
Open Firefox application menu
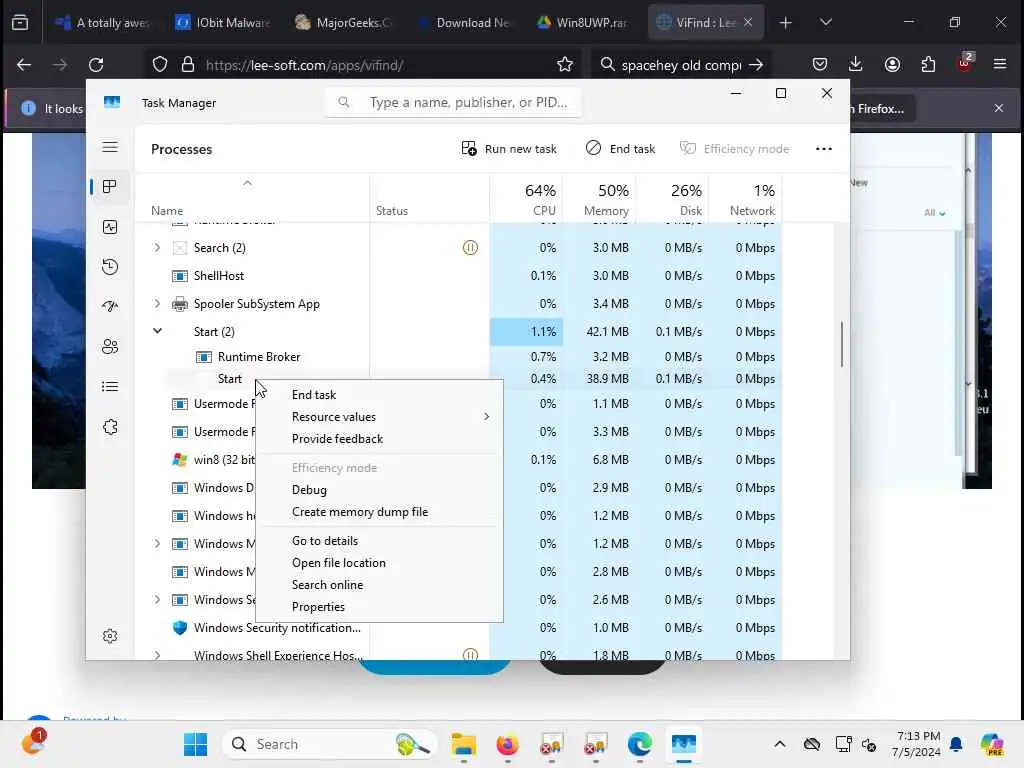pyautogui.click(x=1000, y=64)
